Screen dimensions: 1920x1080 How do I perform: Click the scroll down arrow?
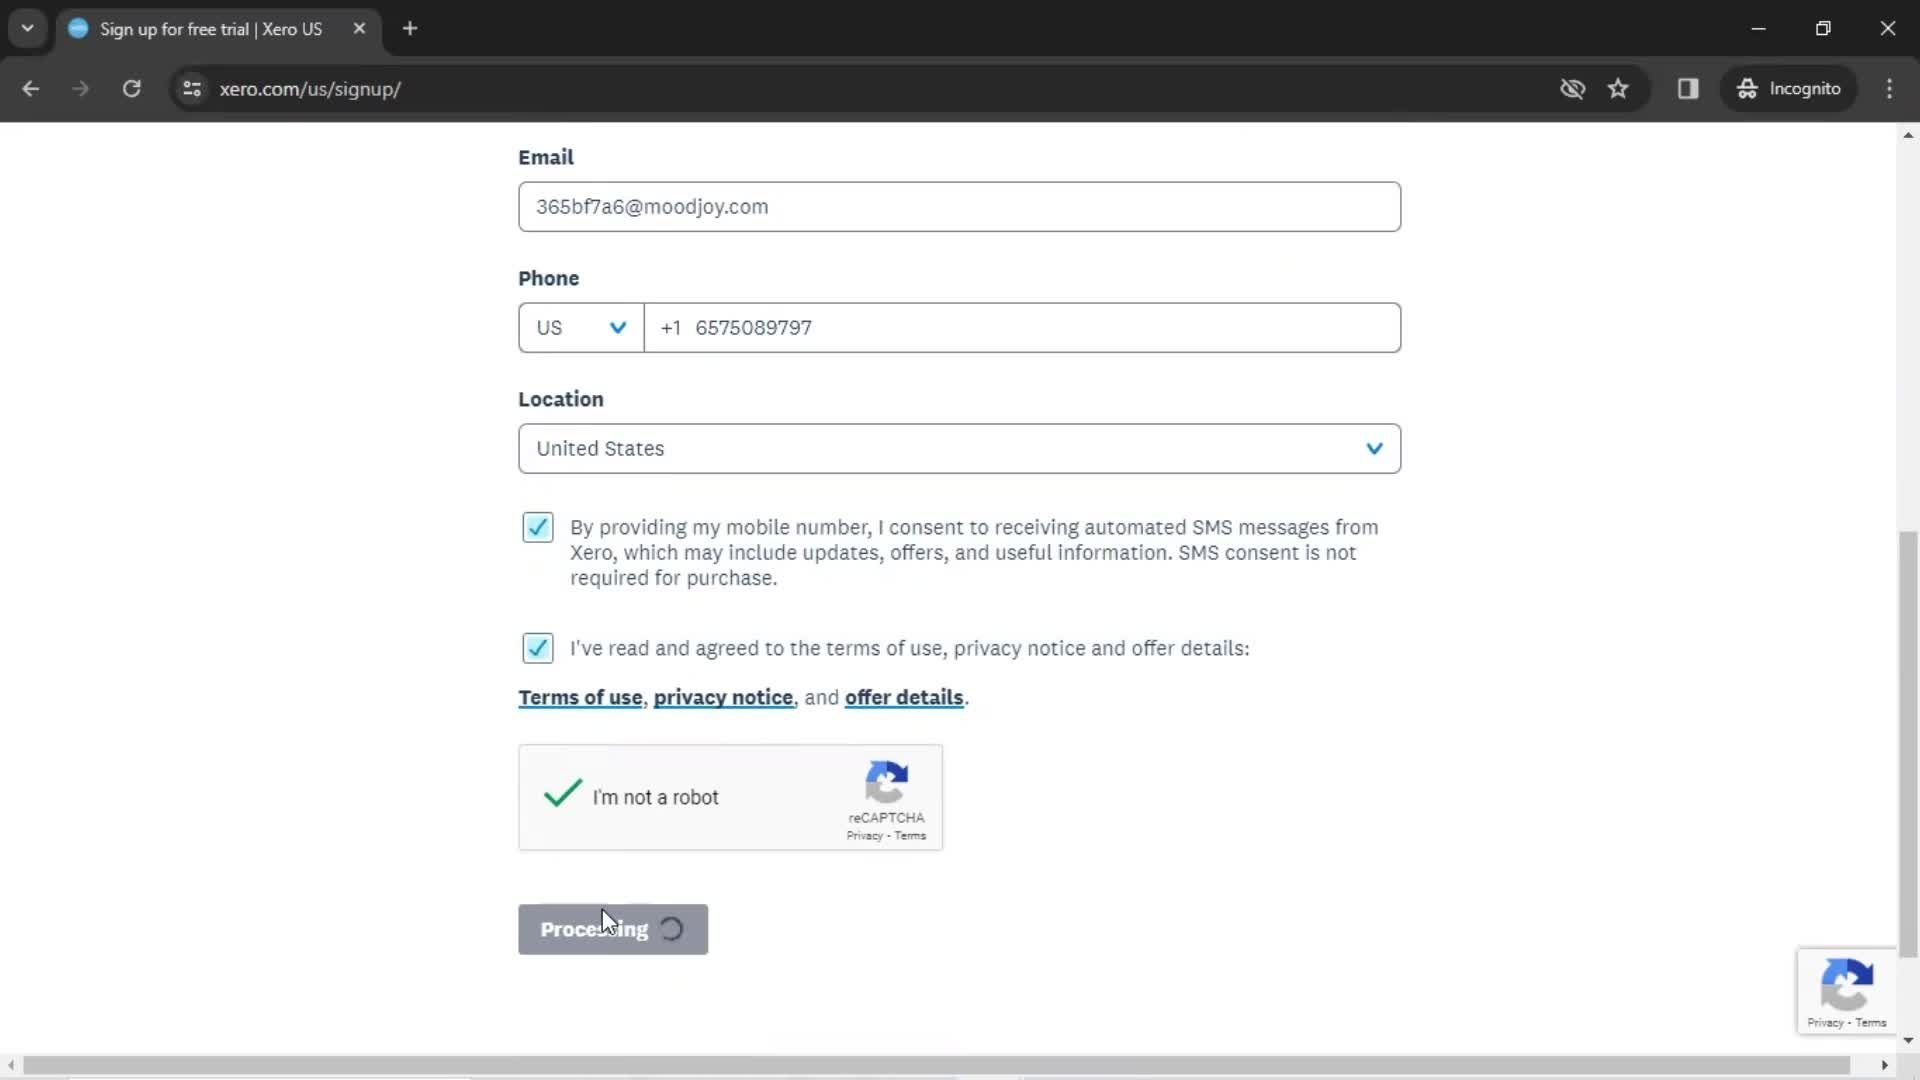(1908, 1041)
